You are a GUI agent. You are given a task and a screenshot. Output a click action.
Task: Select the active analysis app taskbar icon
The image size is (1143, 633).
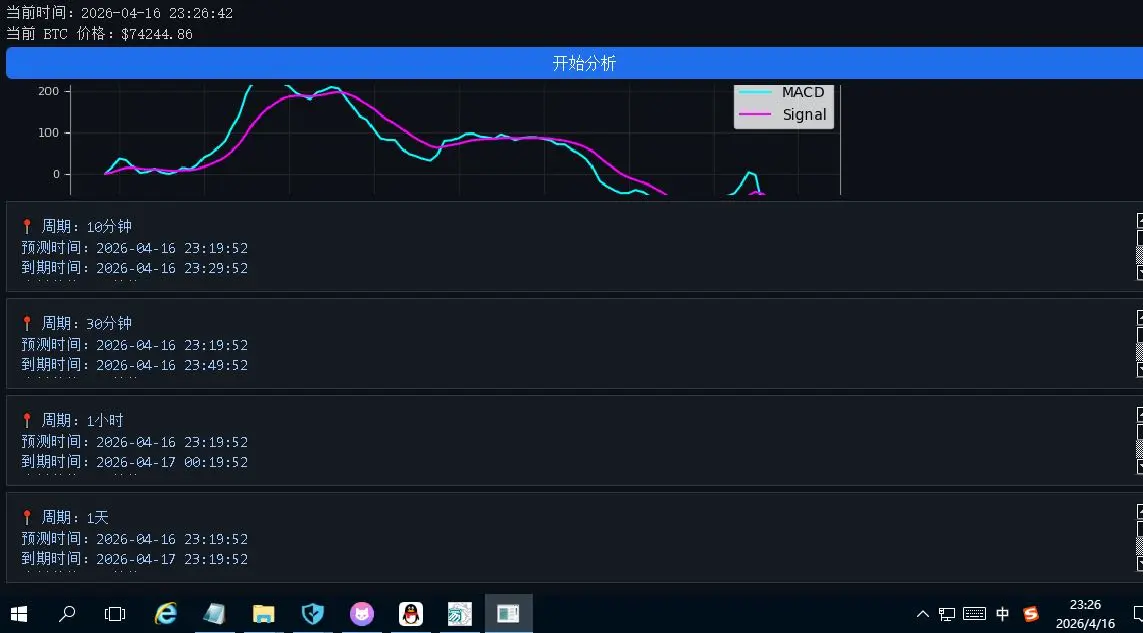click(509, 614)
